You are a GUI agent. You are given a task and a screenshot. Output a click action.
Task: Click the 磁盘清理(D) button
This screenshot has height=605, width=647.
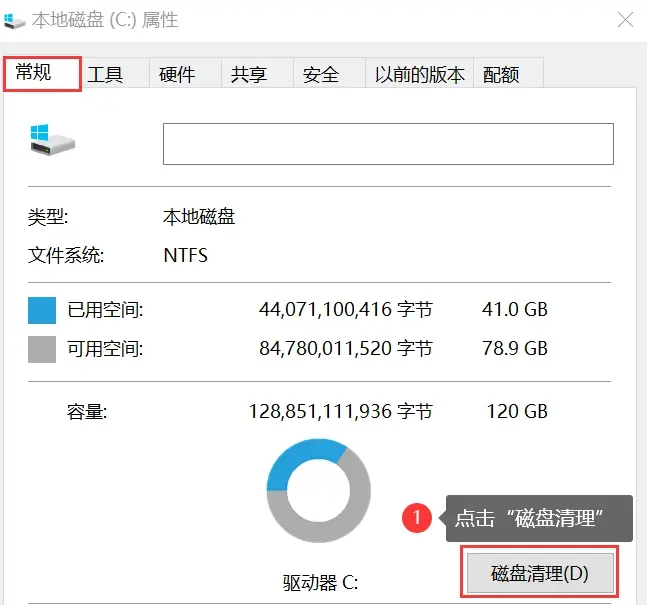540,573
